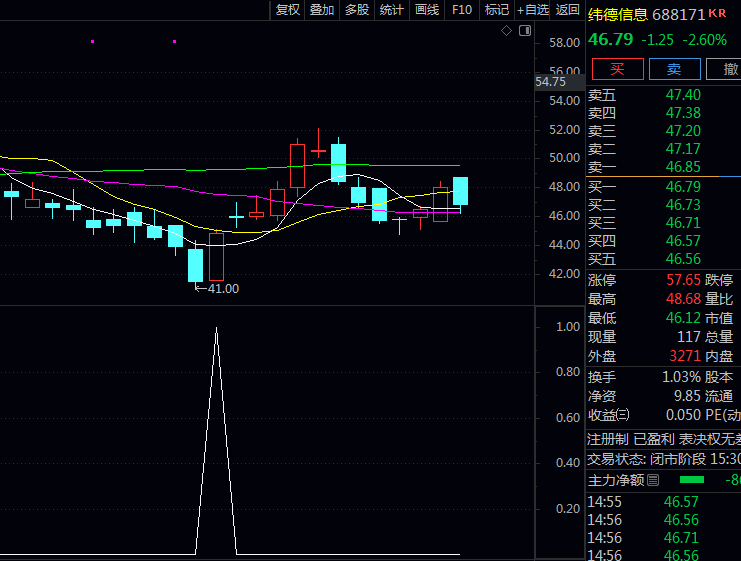This screenshot has width=741, height=561.
Task: Click the red 买 buy button
Action: point(617,69)
